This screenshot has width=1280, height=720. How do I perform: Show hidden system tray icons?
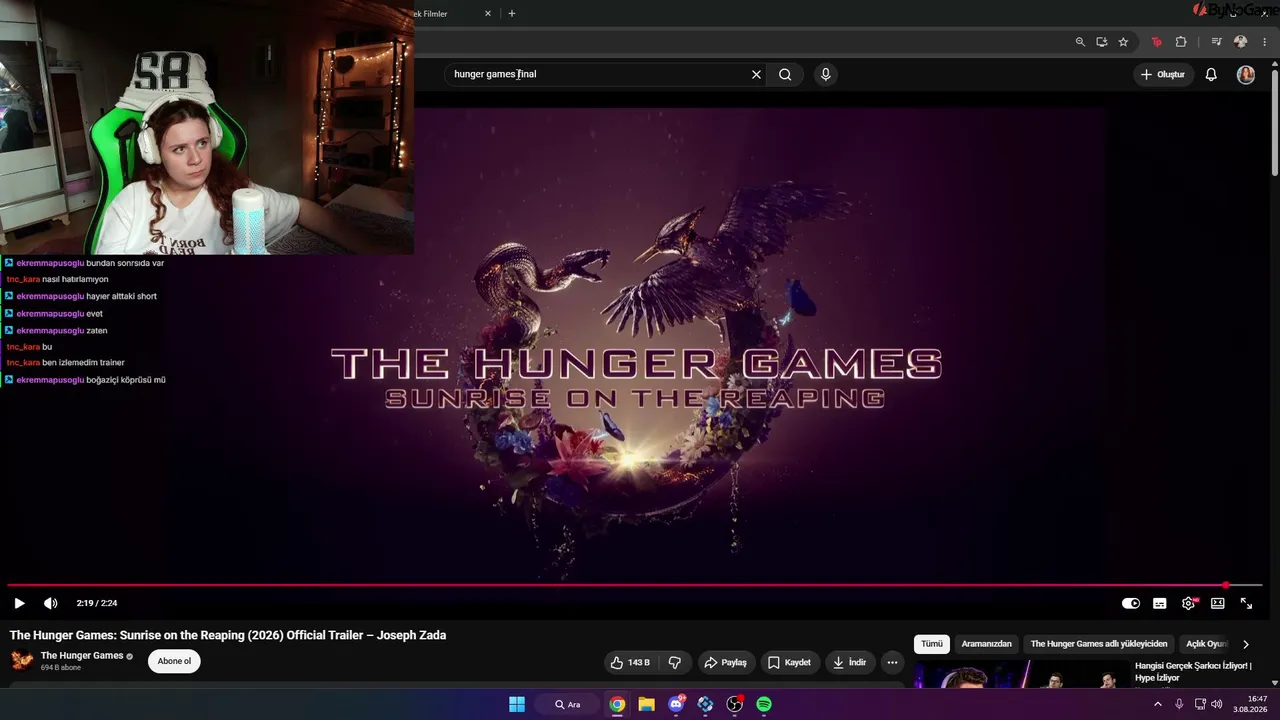tap(1158, 704)
